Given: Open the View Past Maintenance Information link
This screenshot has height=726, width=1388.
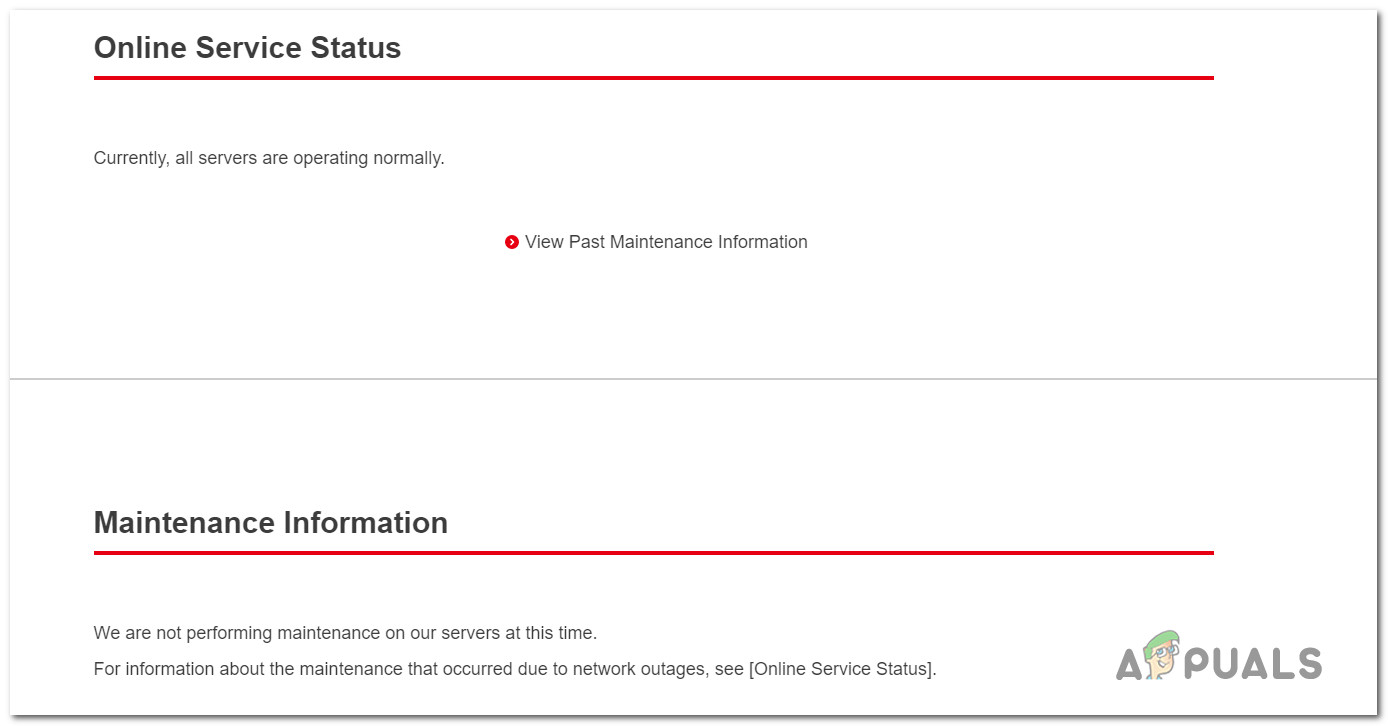Looking at the screenshot, I should click(x=666, y=242).
